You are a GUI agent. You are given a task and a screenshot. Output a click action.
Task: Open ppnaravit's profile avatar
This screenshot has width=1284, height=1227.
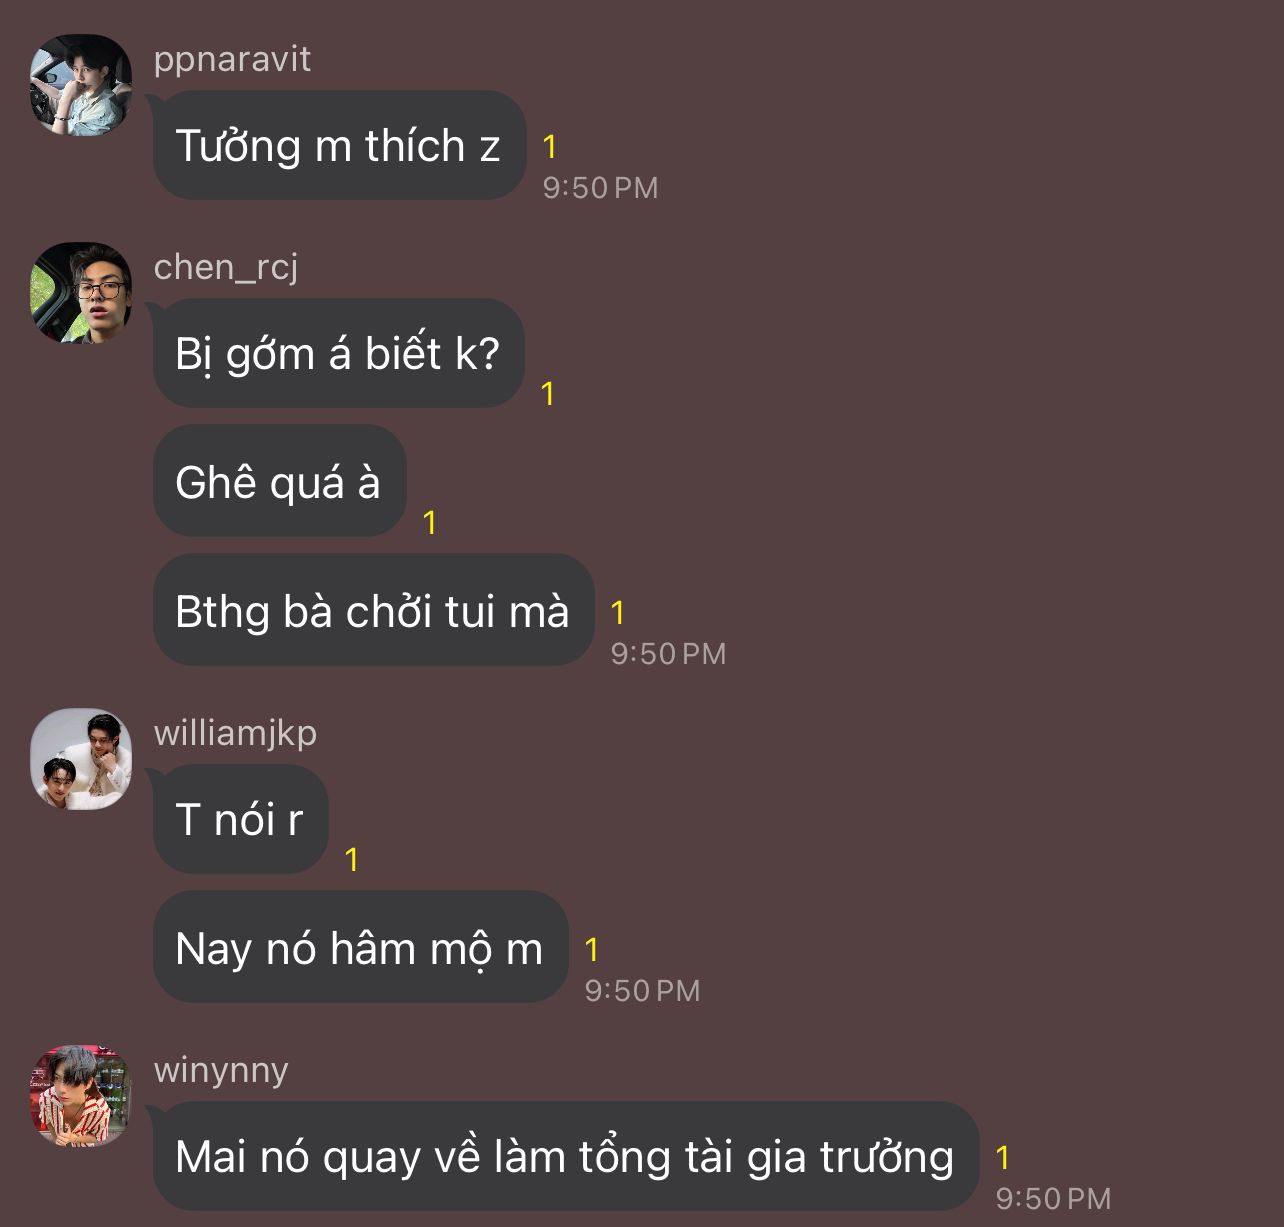[81, 85]
